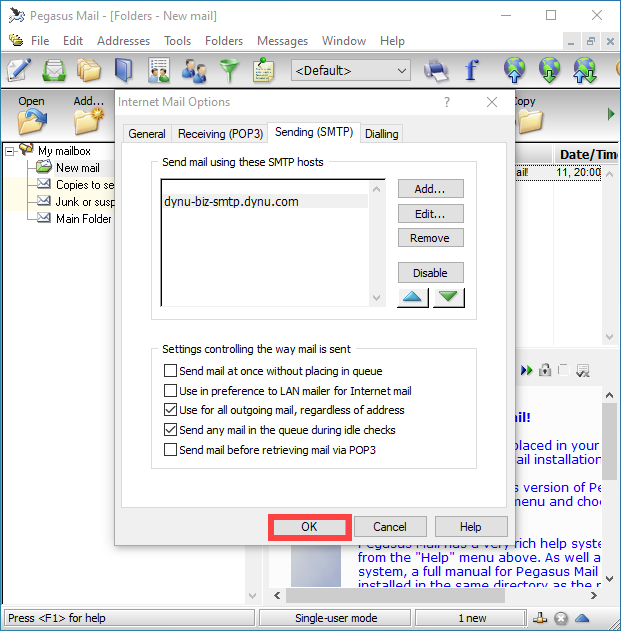This screenshot has height=631, width=621.
Task: Click globe with up arrow send icon
Action: click(514, 70)
